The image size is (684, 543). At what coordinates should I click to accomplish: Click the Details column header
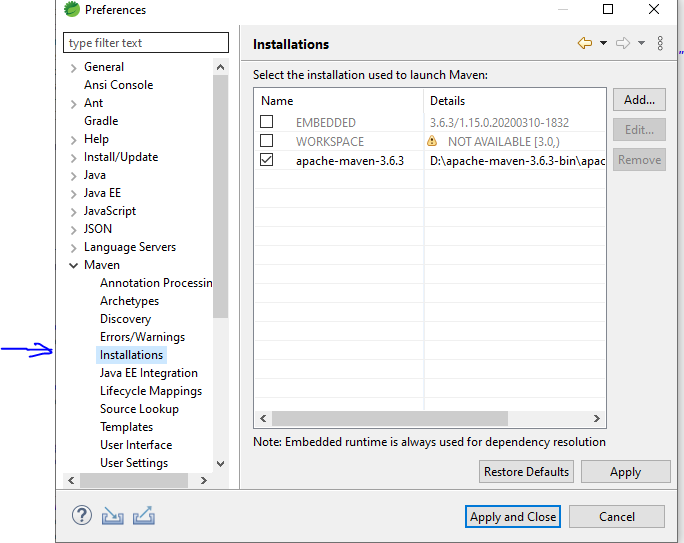click(515, 101)
